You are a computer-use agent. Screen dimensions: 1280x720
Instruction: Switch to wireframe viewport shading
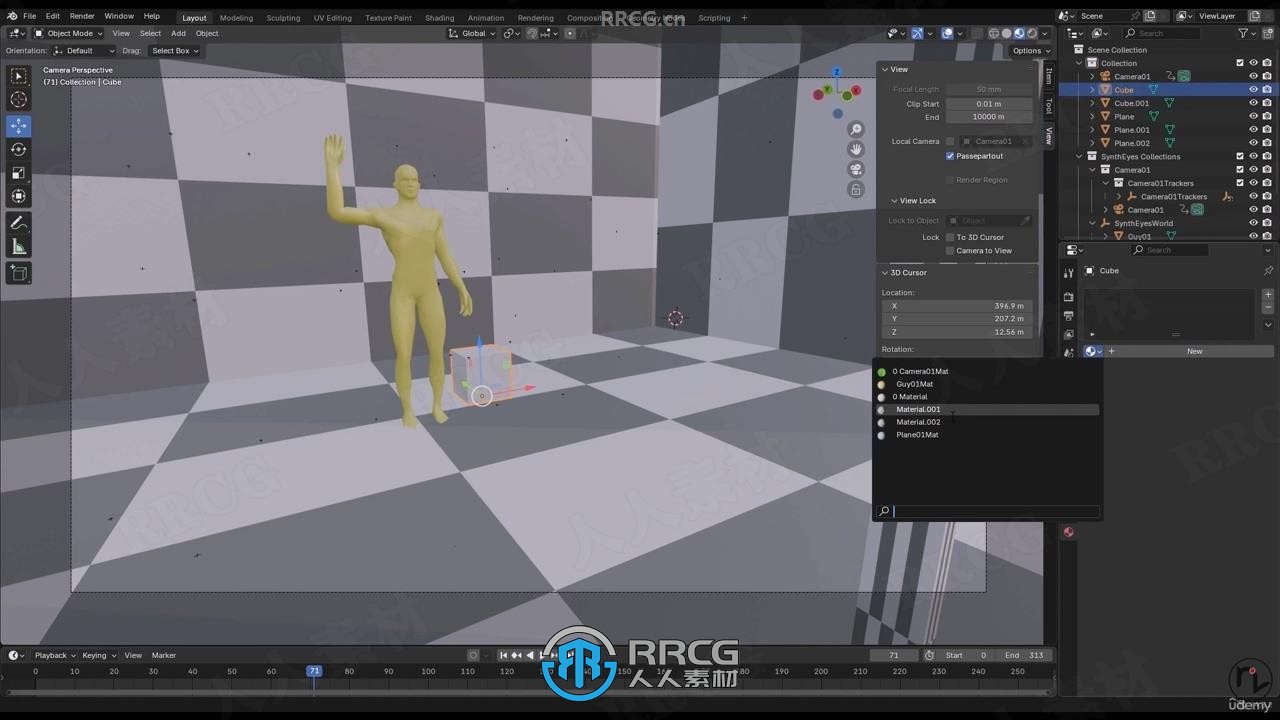point(994,33)
